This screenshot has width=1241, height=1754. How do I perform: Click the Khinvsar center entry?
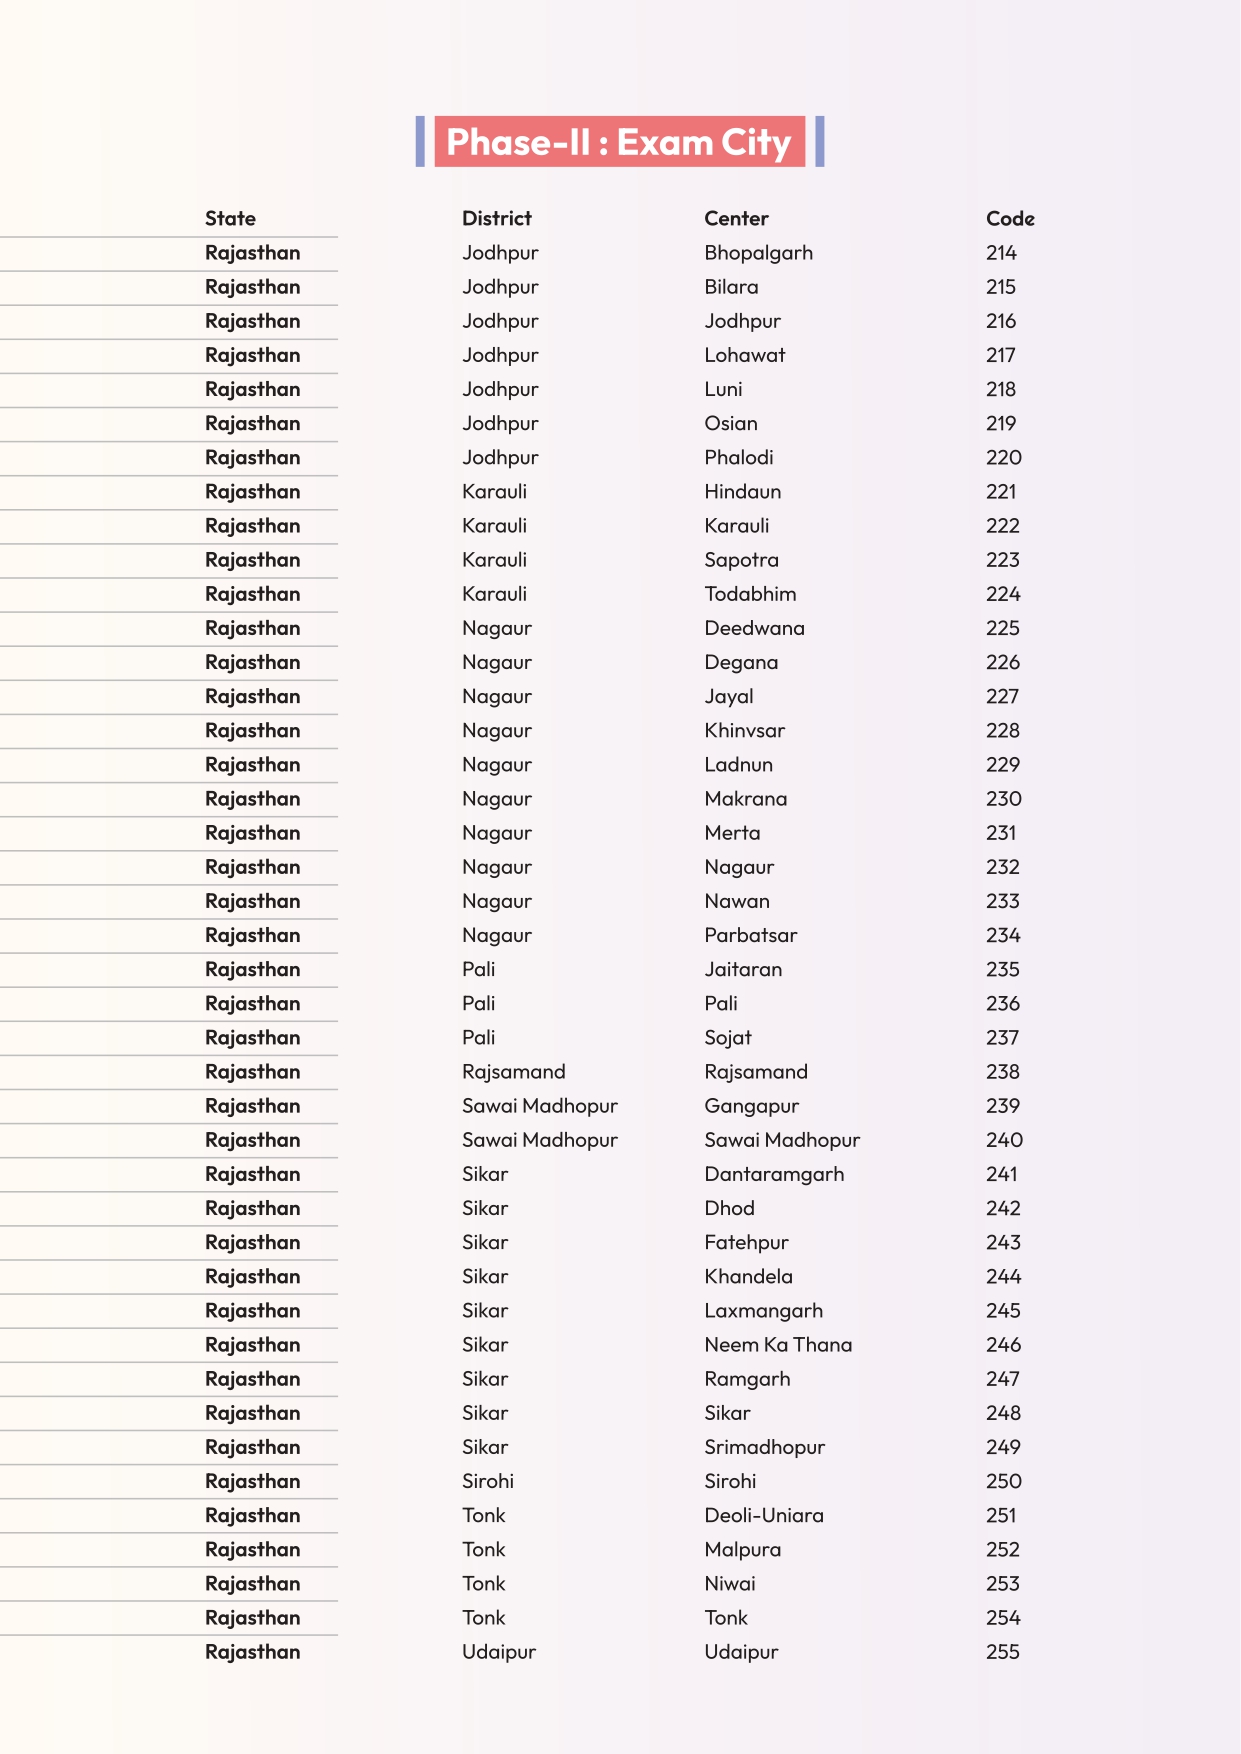coord(744,731)
